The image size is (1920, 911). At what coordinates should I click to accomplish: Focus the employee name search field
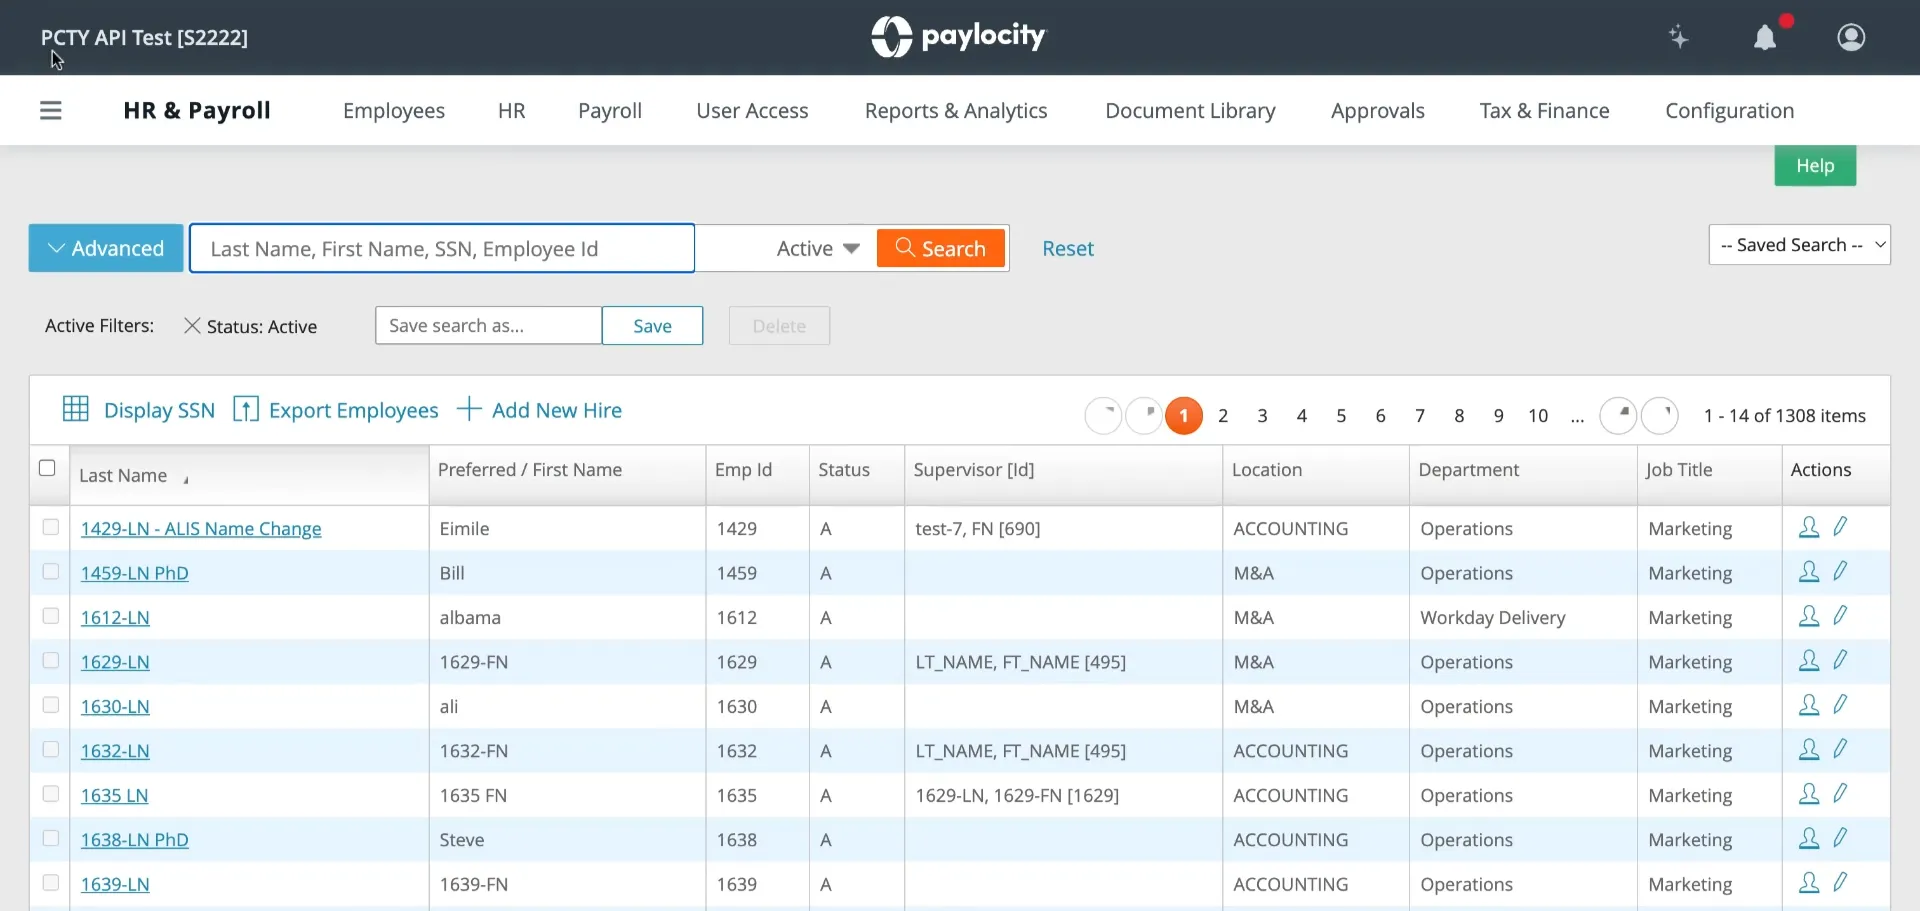tap(442, 248)
